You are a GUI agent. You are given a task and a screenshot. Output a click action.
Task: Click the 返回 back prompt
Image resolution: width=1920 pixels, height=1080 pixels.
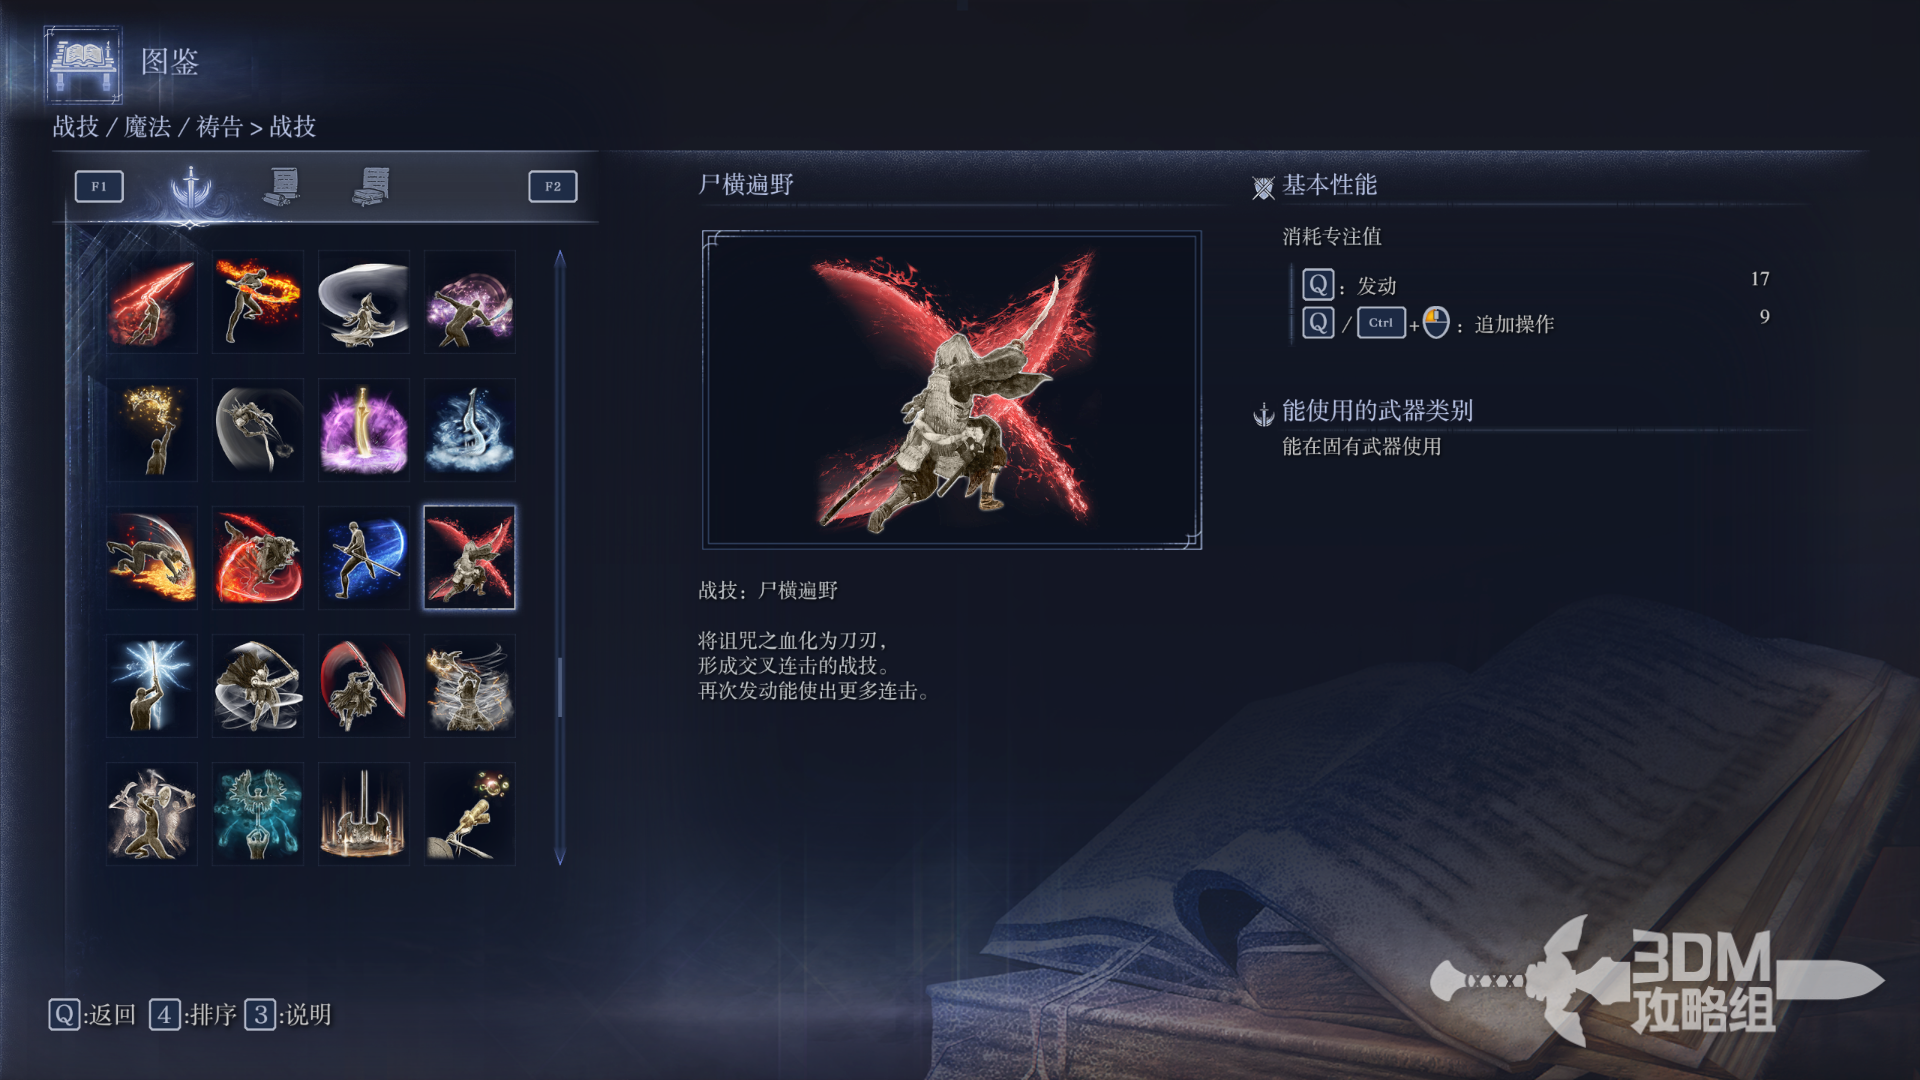pyautogui.click(x=92, y=1015)
